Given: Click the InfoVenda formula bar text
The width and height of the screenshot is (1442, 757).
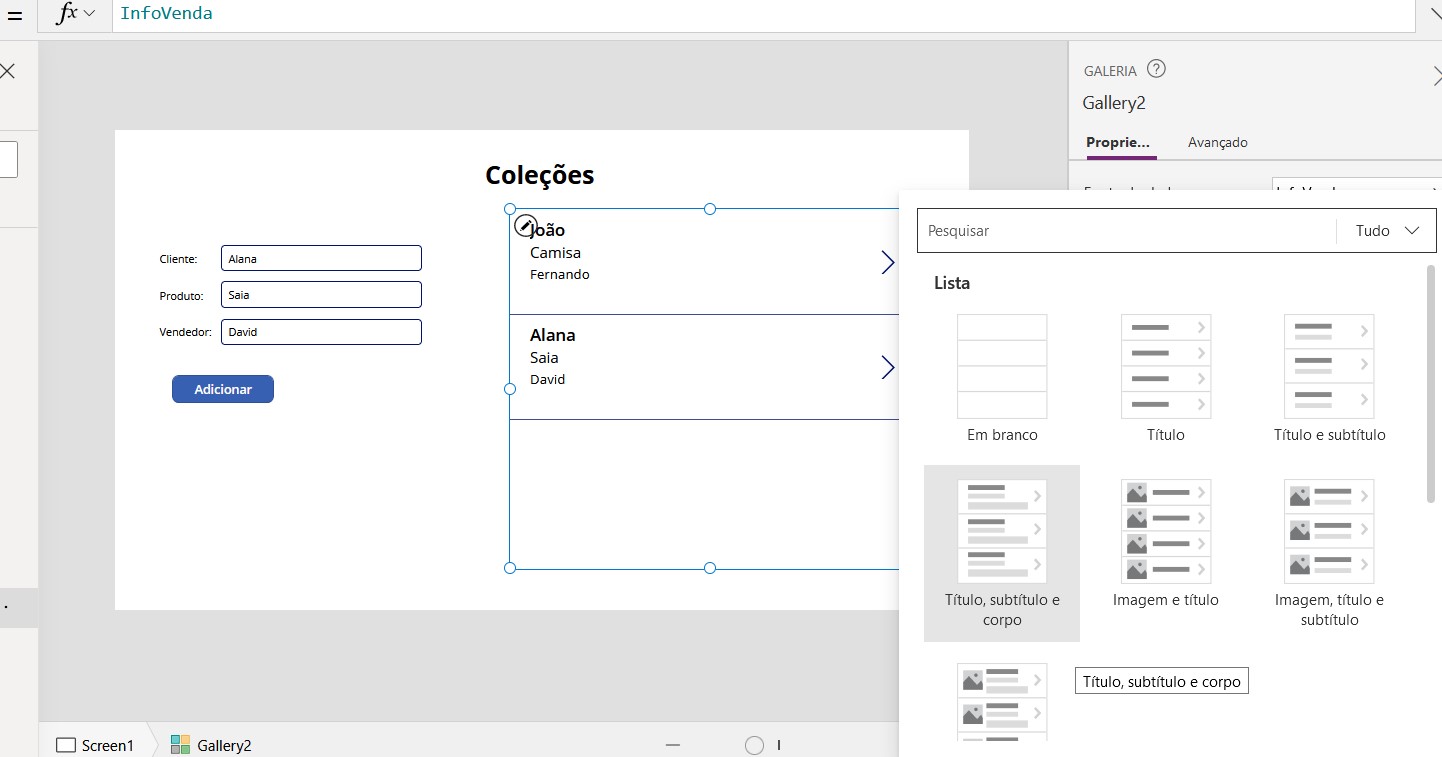Looking at the screenshot, I should pos(166,13).
